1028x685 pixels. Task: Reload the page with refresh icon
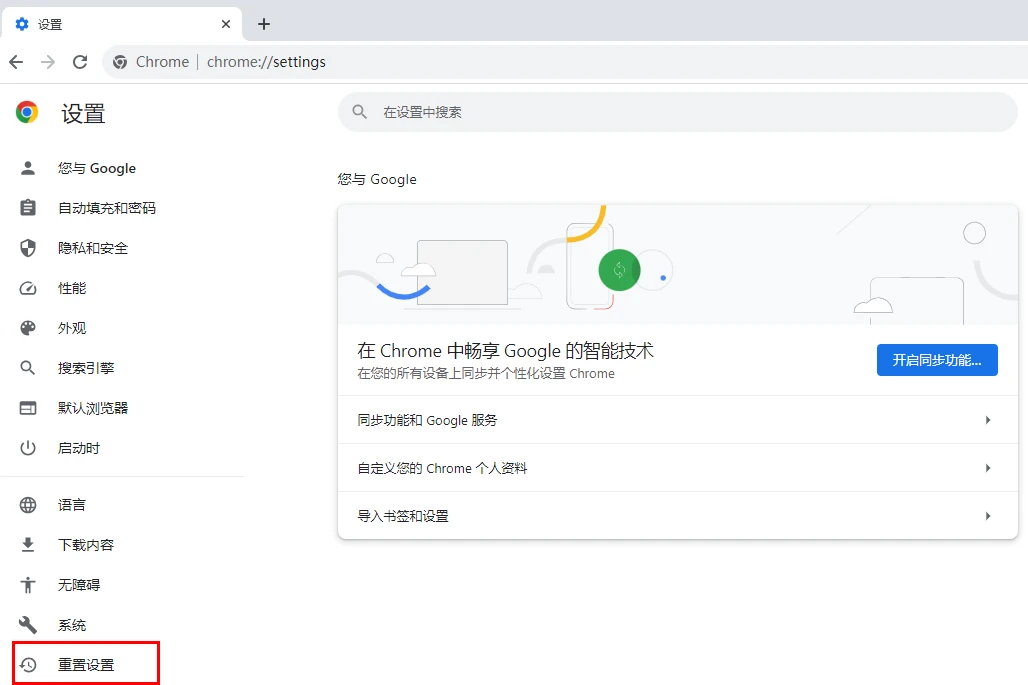pyautogui.click(x=80, y=62)
